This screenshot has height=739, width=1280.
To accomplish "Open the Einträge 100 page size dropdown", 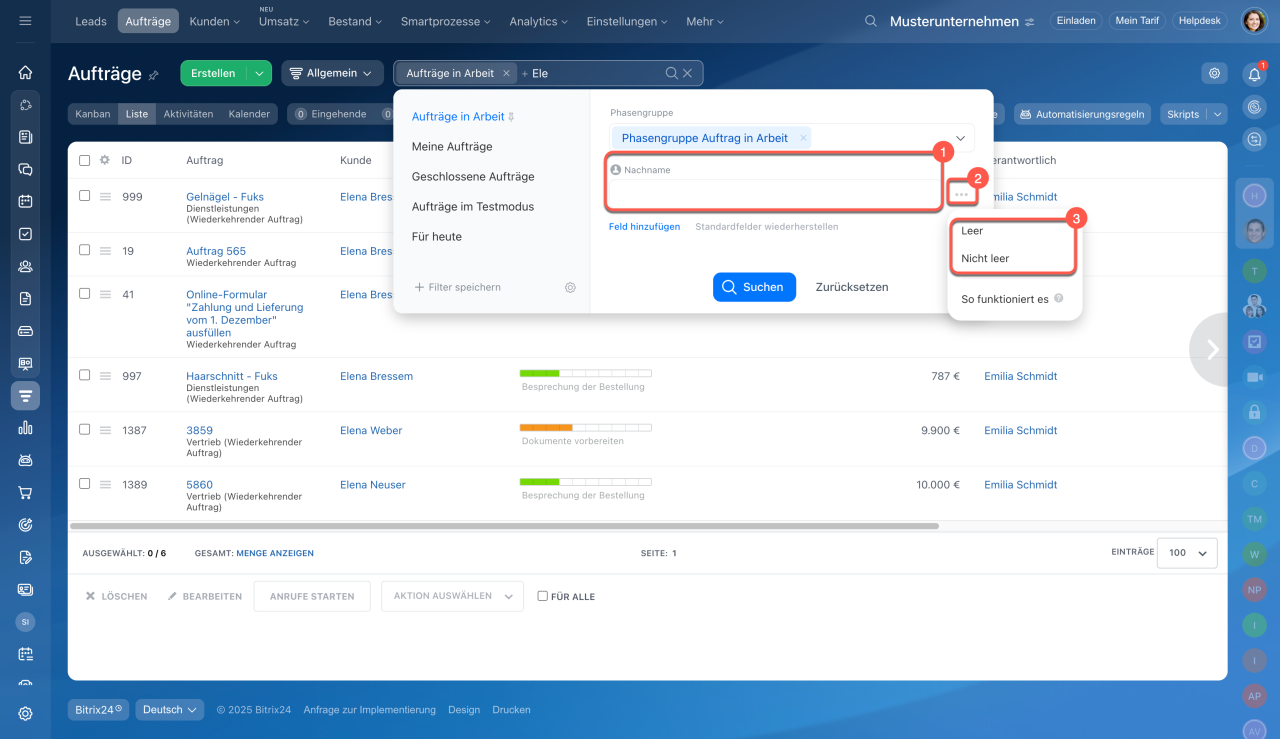I will click(x=1187, y=553).
